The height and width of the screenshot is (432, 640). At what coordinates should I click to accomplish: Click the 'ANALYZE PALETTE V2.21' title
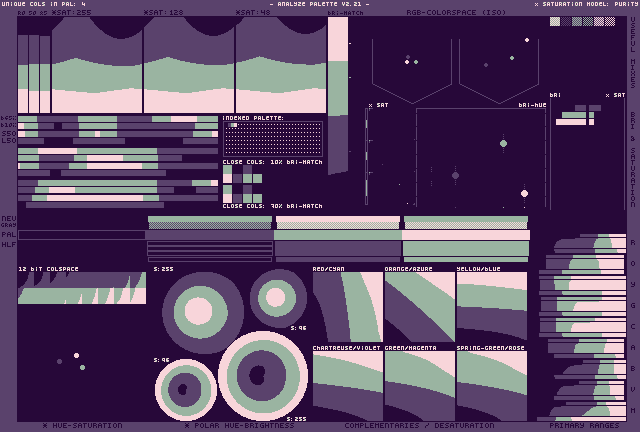320,4
